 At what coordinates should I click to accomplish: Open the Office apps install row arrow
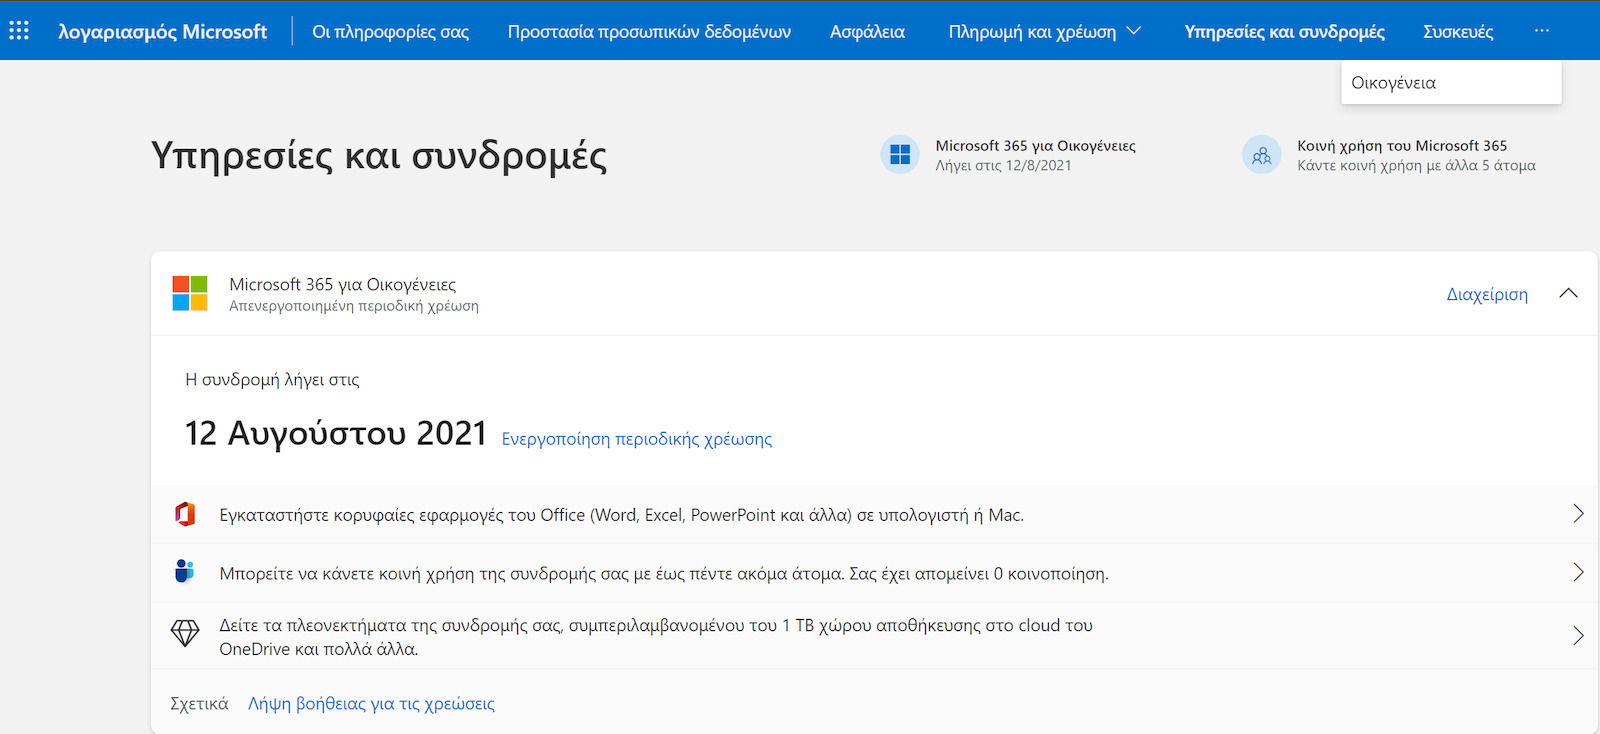(1578, 514)
